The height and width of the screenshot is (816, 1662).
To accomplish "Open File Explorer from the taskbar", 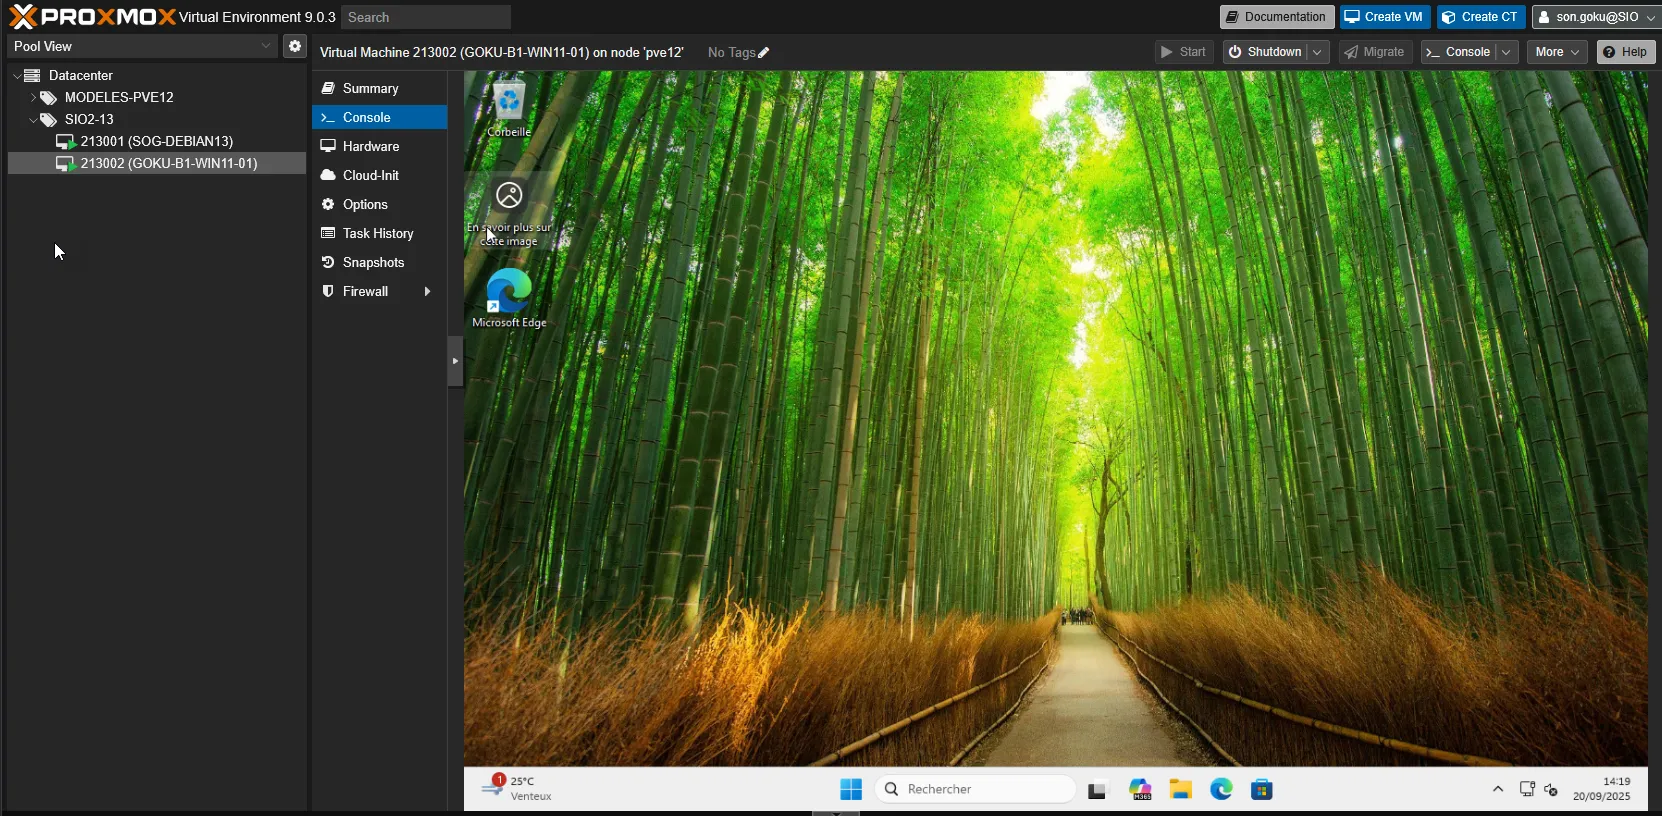I will click(x=1181, y=789).
